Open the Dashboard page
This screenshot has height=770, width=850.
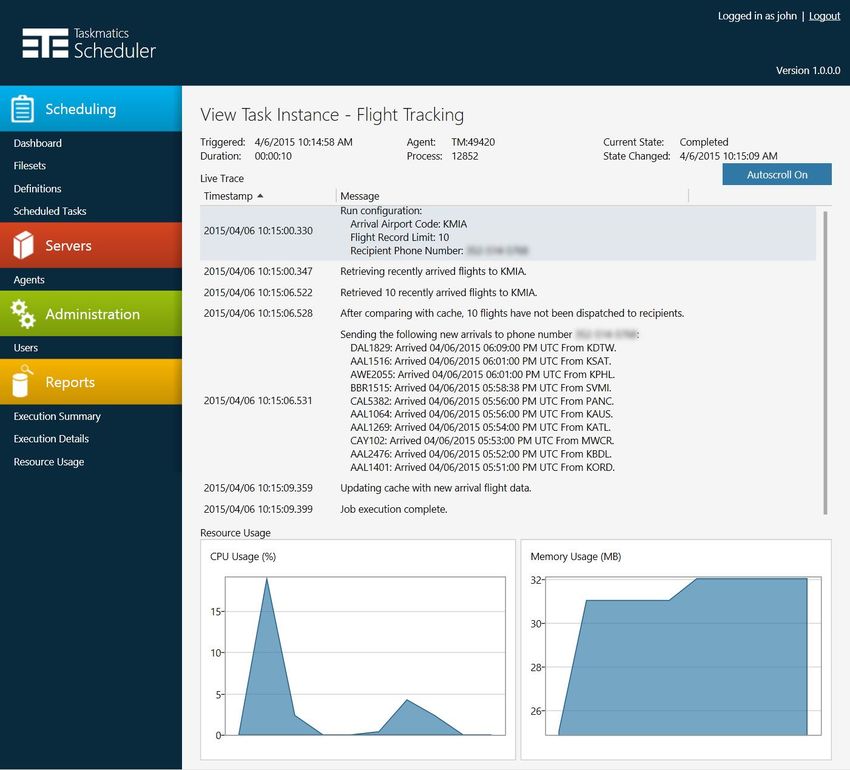(37, 143)
